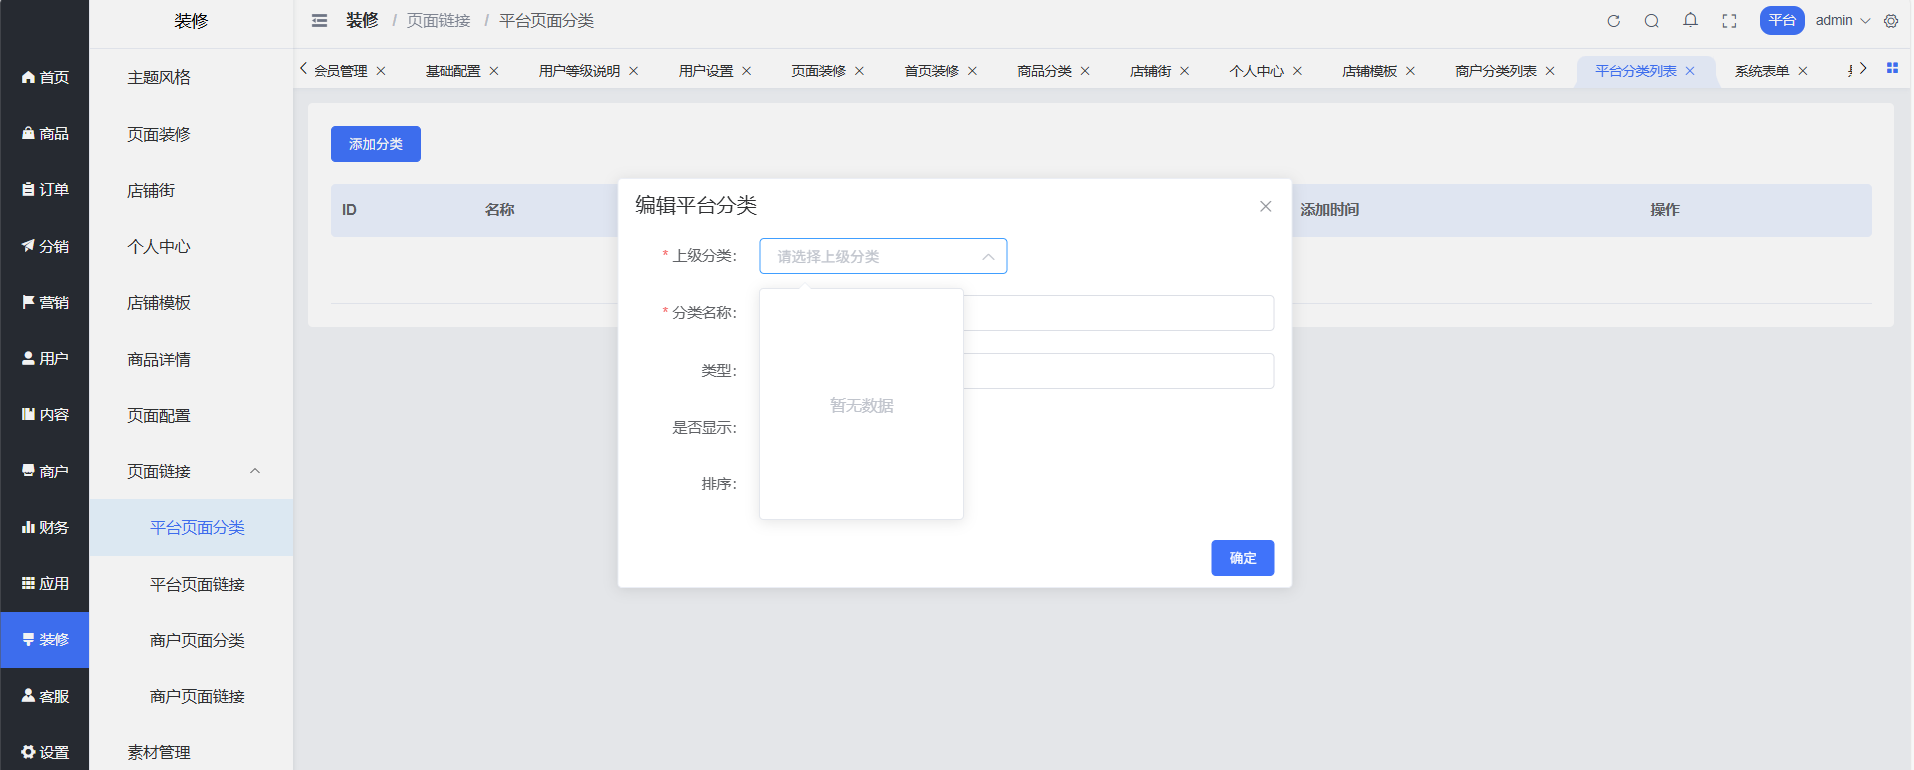Expand the admin user dropdown
1914x770 pixels.
1842,21
